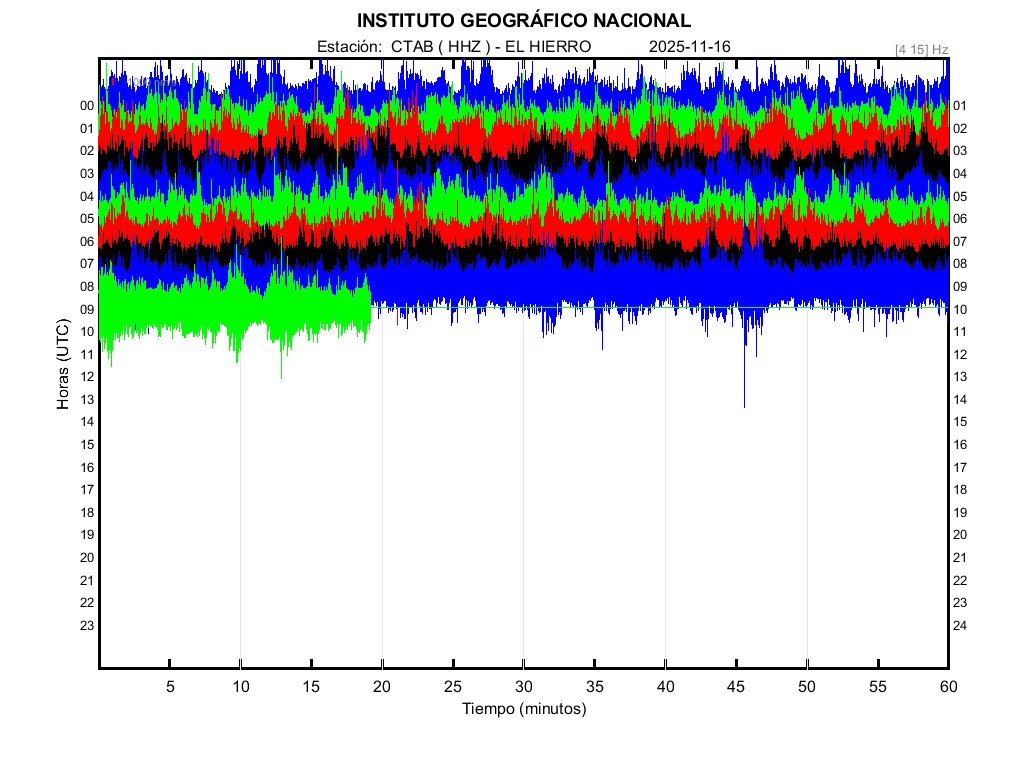Click the Tiempo (minutos) axis label

coord(523,709)
